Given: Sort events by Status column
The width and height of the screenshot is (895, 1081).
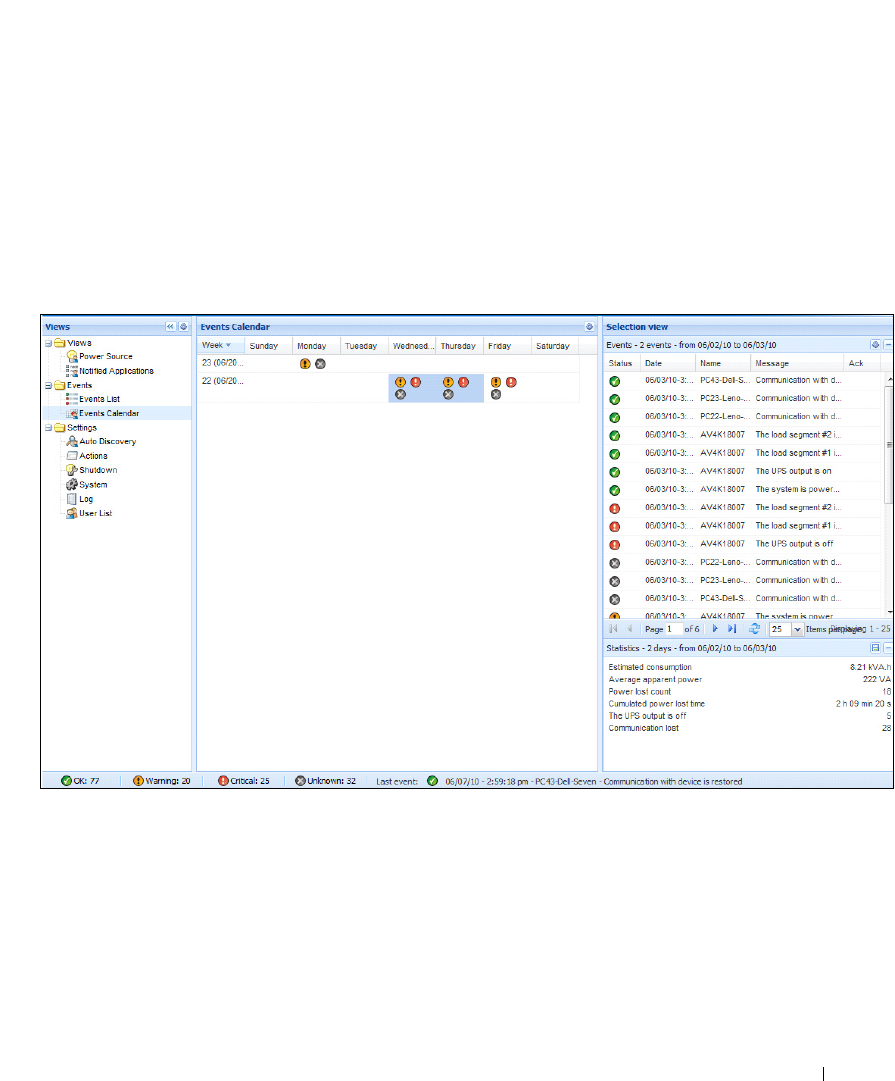Looking at the screenshot, I should pyautogui.click(x=621, y=363).
